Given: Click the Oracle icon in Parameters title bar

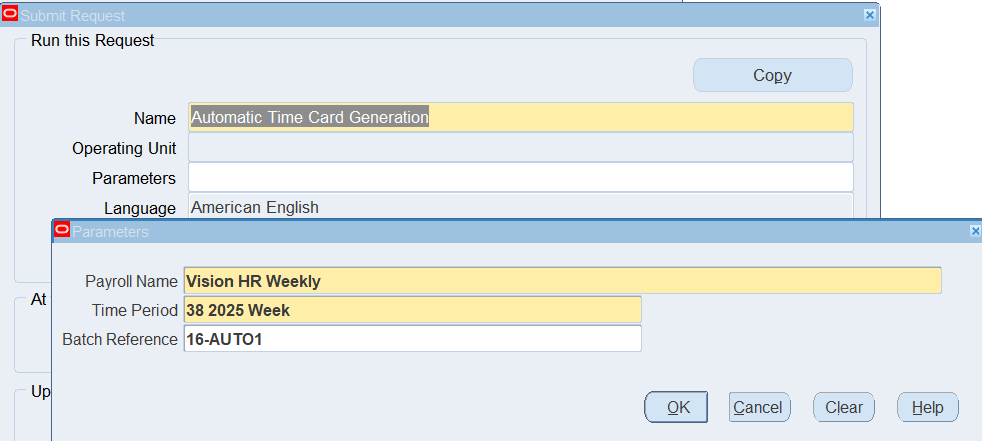Looking at the screenshot, I should coord(61,231).
